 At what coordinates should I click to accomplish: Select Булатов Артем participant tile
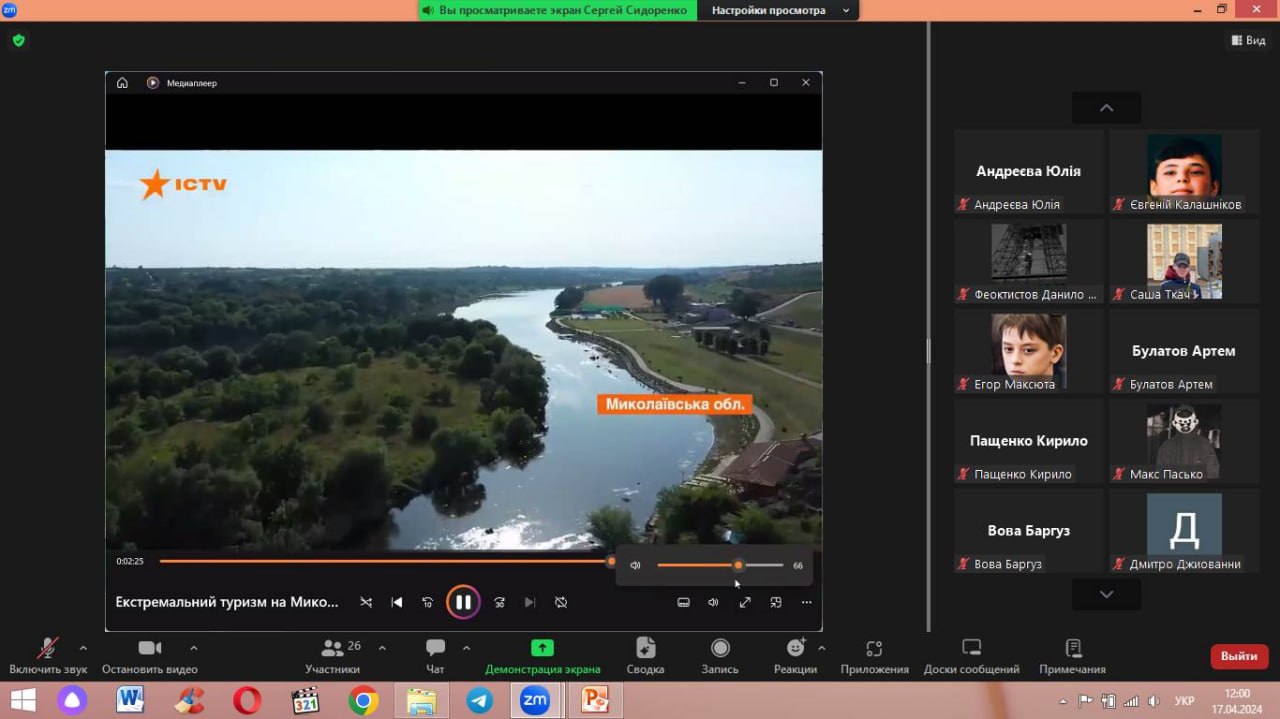pos(1184,351)
